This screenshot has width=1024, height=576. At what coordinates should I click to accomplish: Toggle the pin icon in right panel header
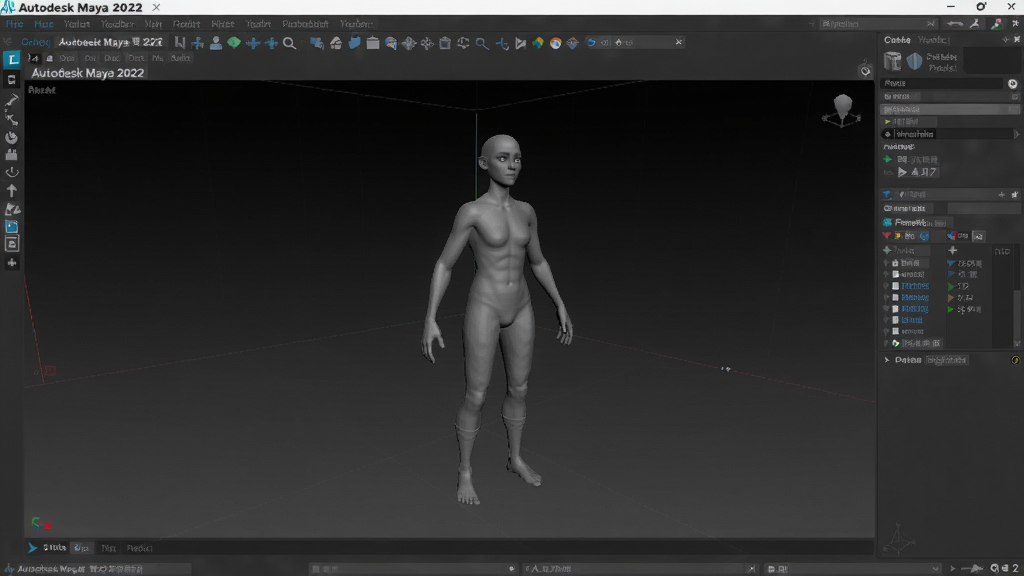(x=1016, y=40)
